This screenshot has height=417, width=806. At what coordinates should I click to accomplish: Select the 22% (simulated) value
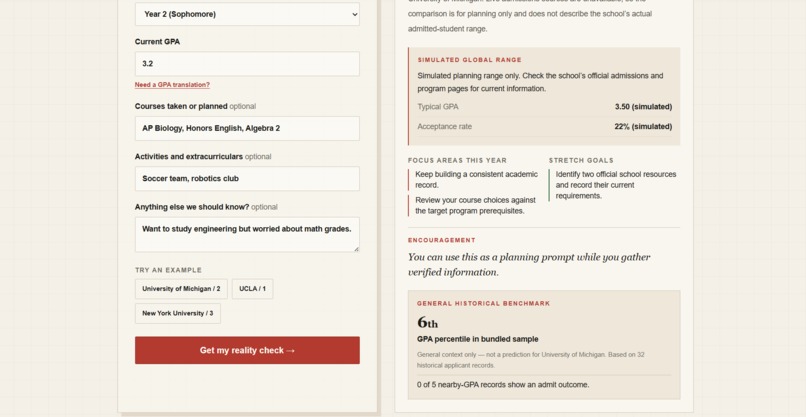click(643, 126)
